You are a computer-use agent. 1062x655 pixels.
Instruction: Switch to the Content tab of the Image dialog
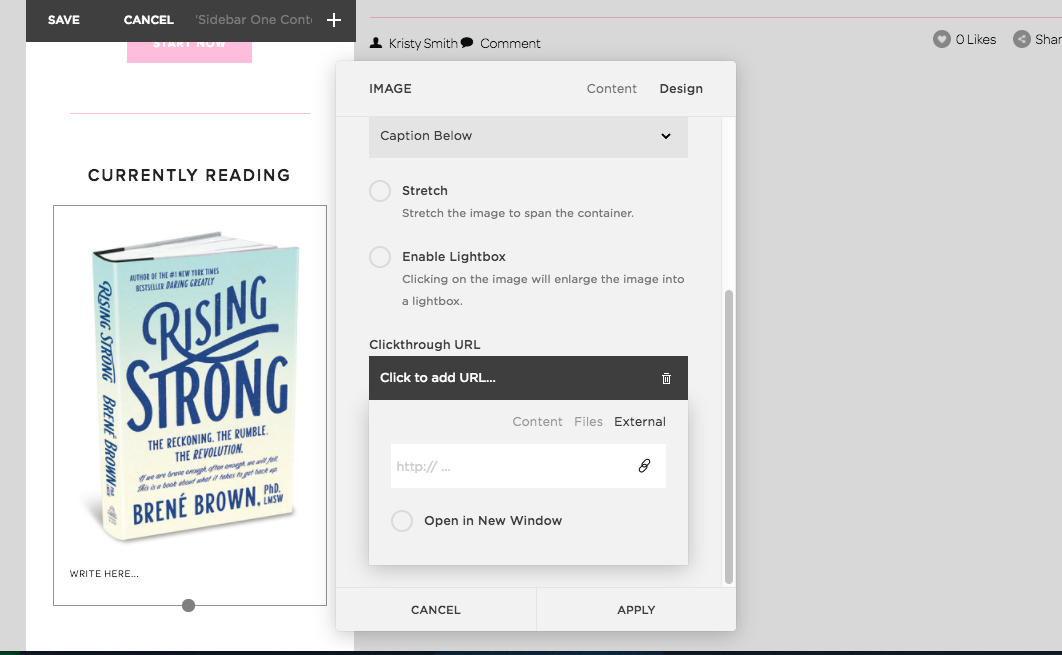coord(612,89)
